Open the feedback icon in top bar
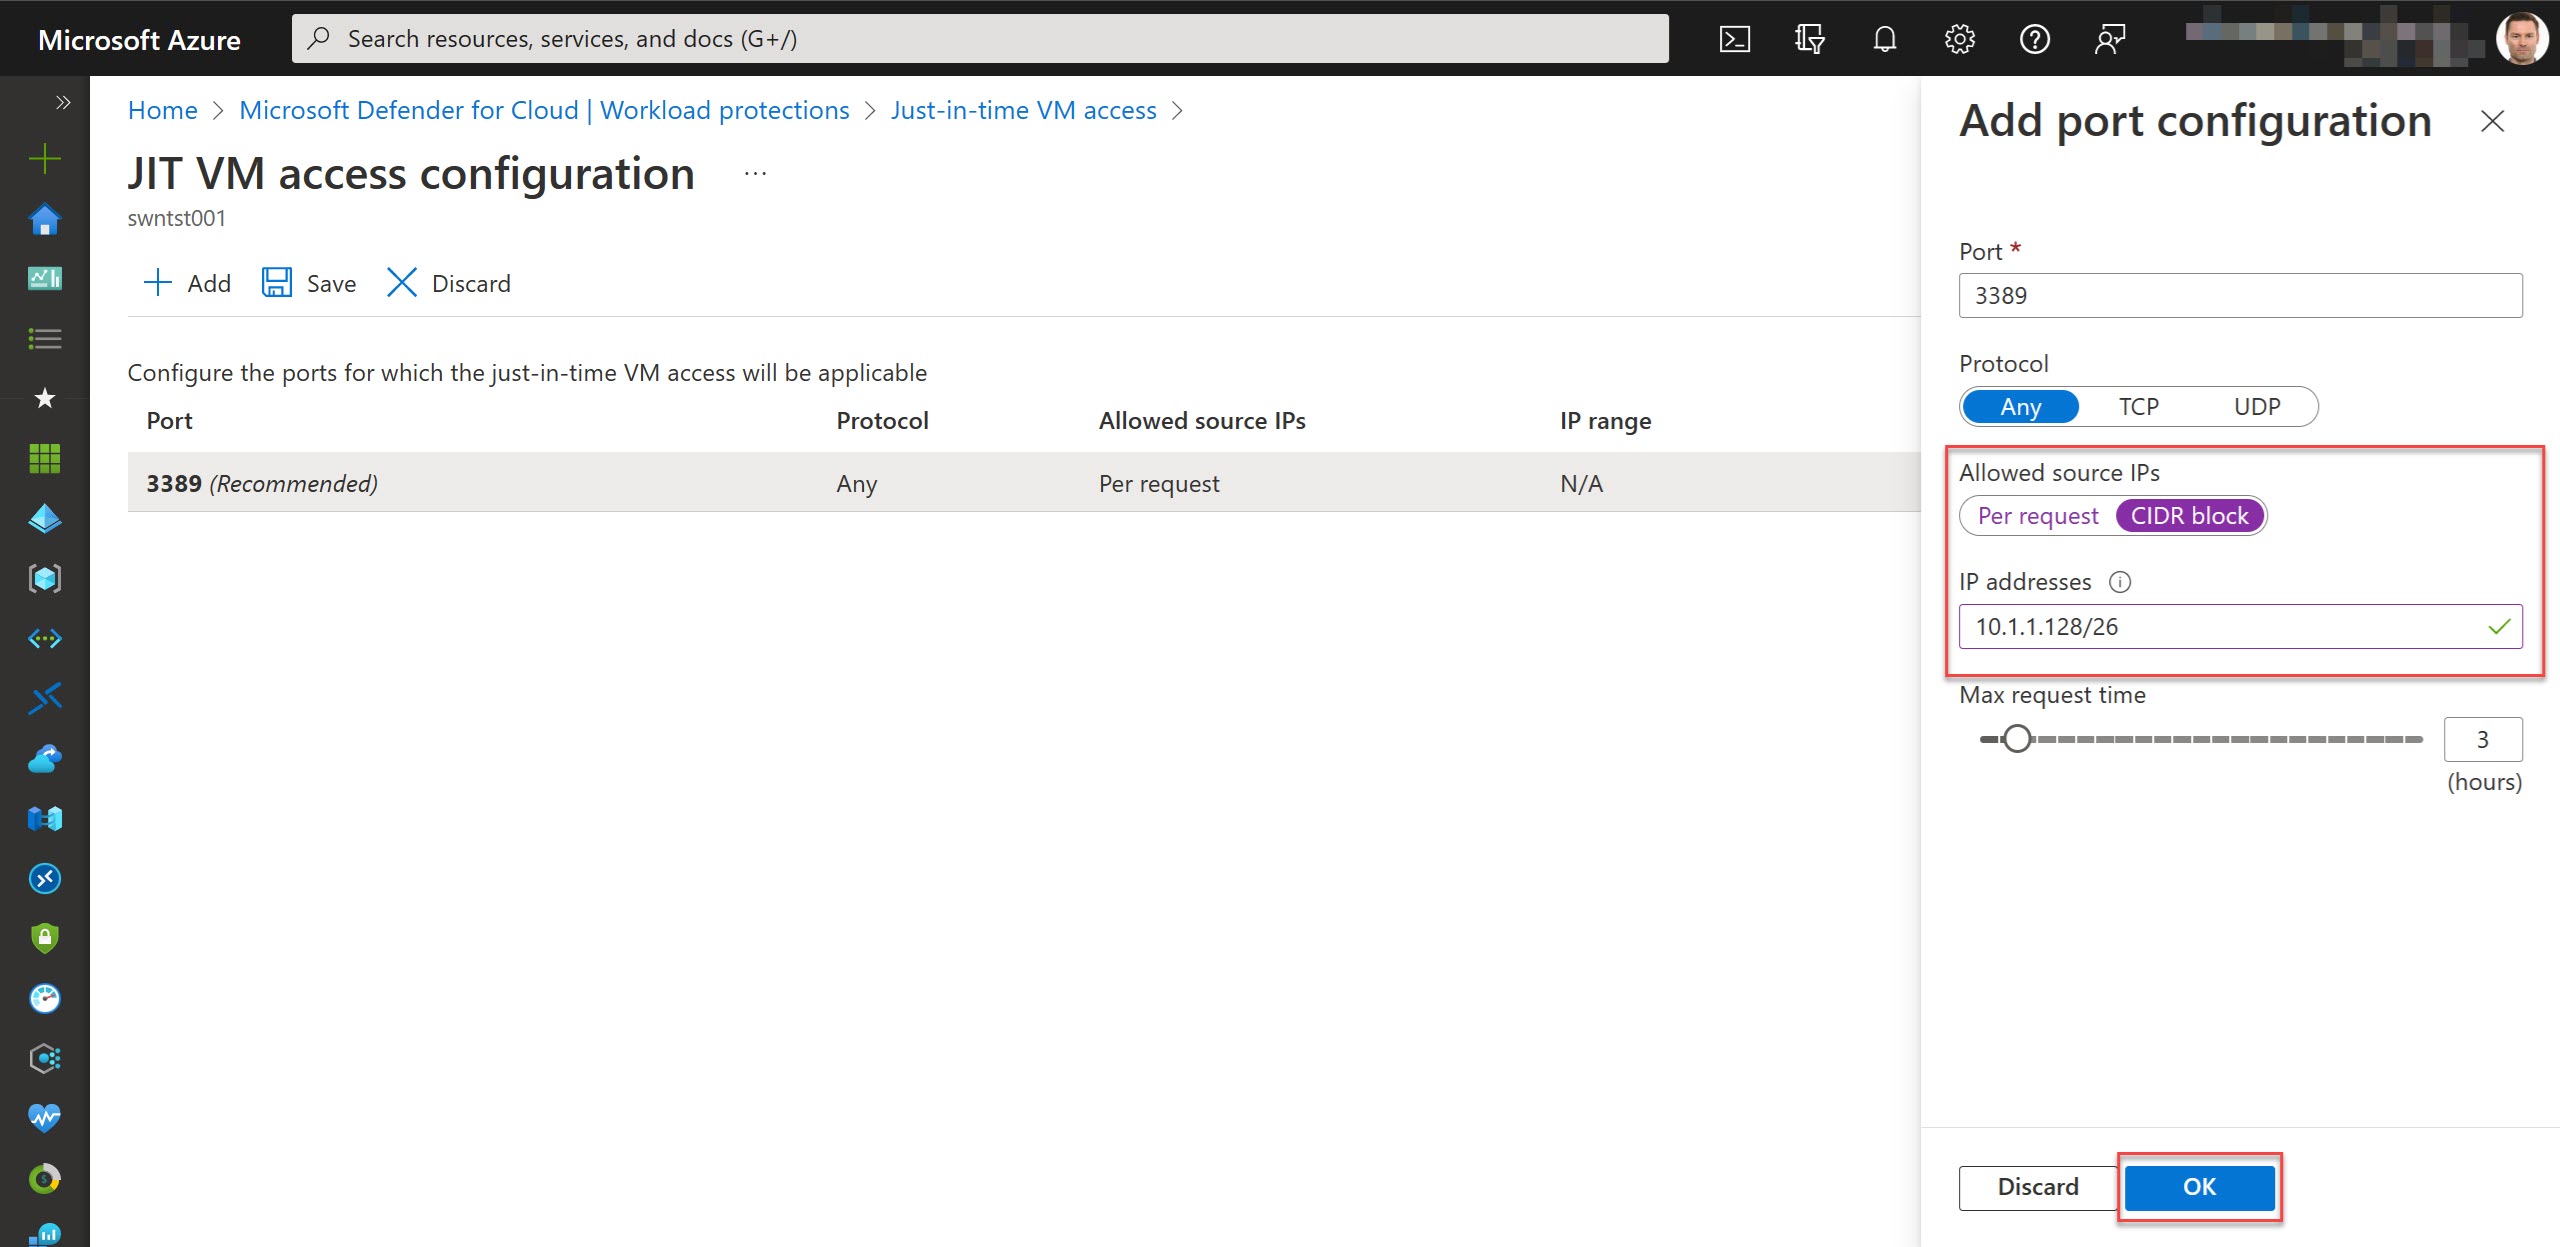Image resolution: width=2560 pixels, height=1247 pixels. coord(2110,38)
